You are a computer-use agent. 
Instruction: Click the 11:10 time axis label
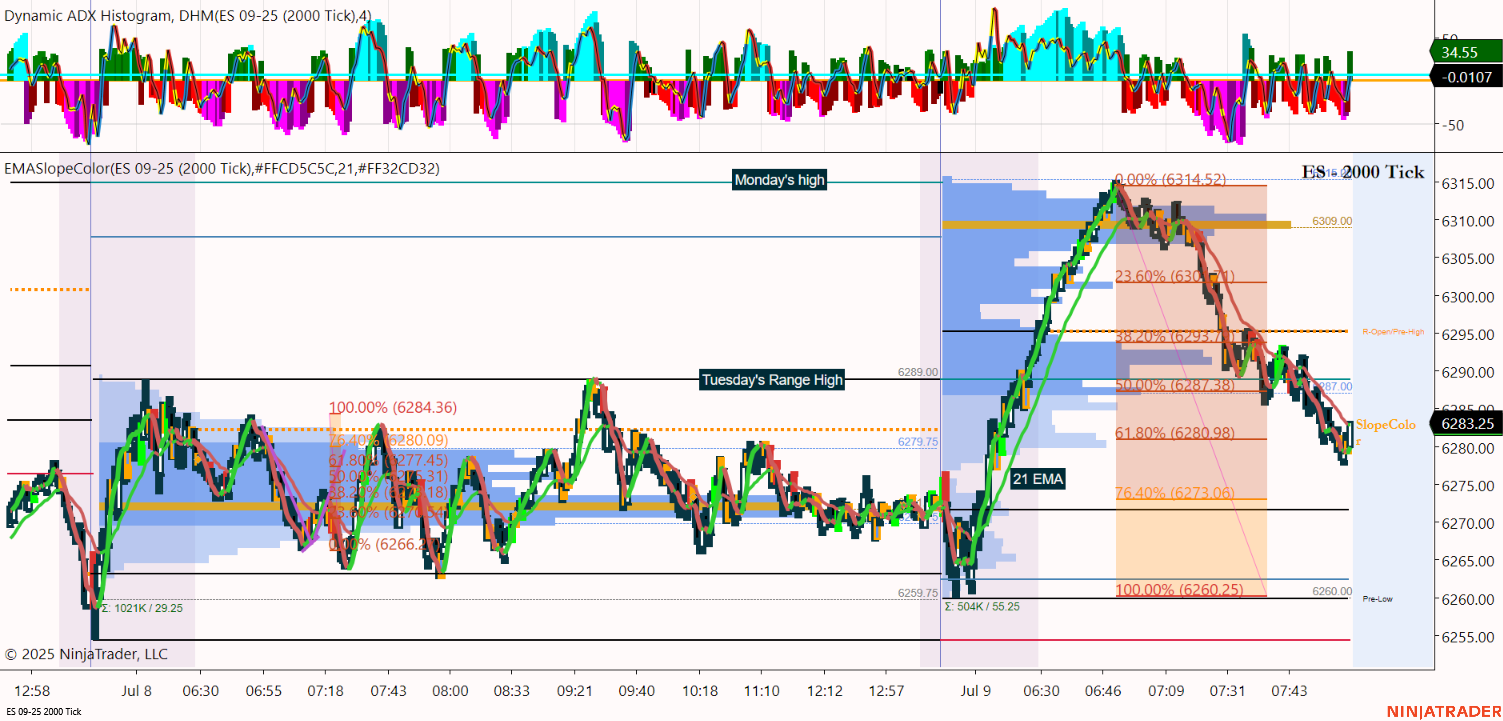click(x=762, y=691)
